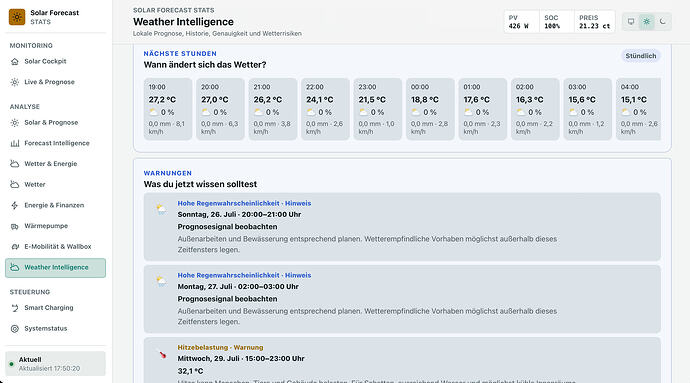Select the 19:00 forecast card
Screen dimensions: 690x383
click(168, 109)
